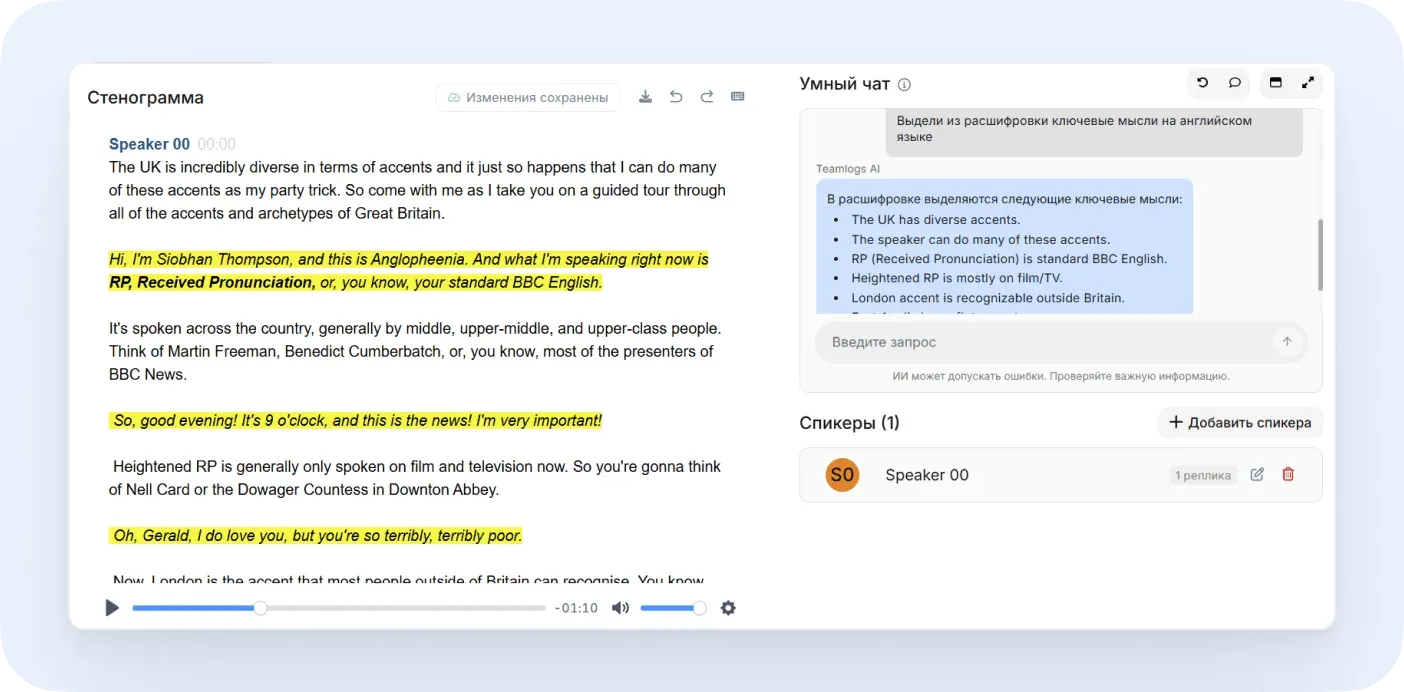Redo the transcript edit
The width and height of the screenshot is (1404, 692).
[707, 97]
